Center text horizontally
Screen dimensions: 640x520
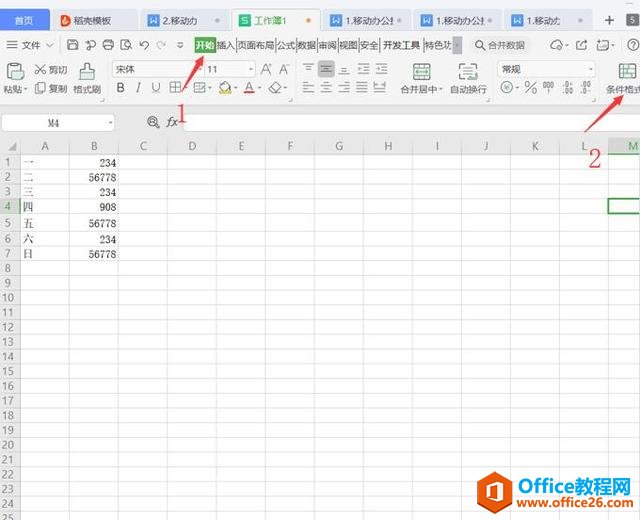click(326, 87)
